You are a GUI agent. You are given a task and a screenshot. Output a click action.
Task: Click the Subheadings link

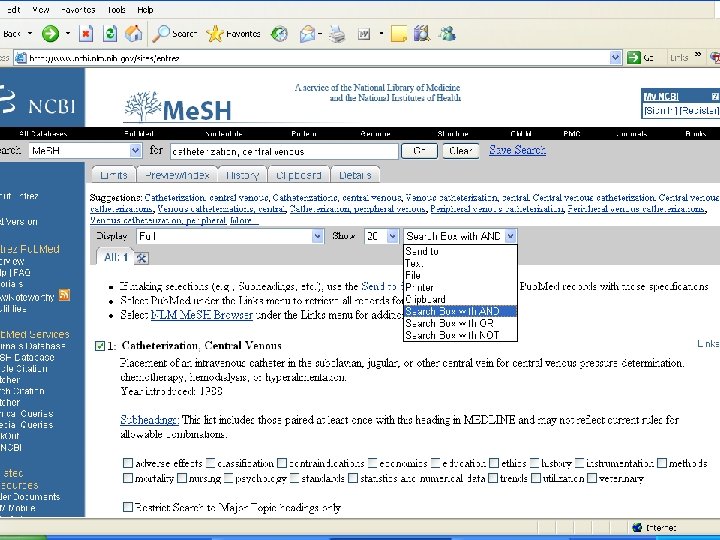coord(149,420)
